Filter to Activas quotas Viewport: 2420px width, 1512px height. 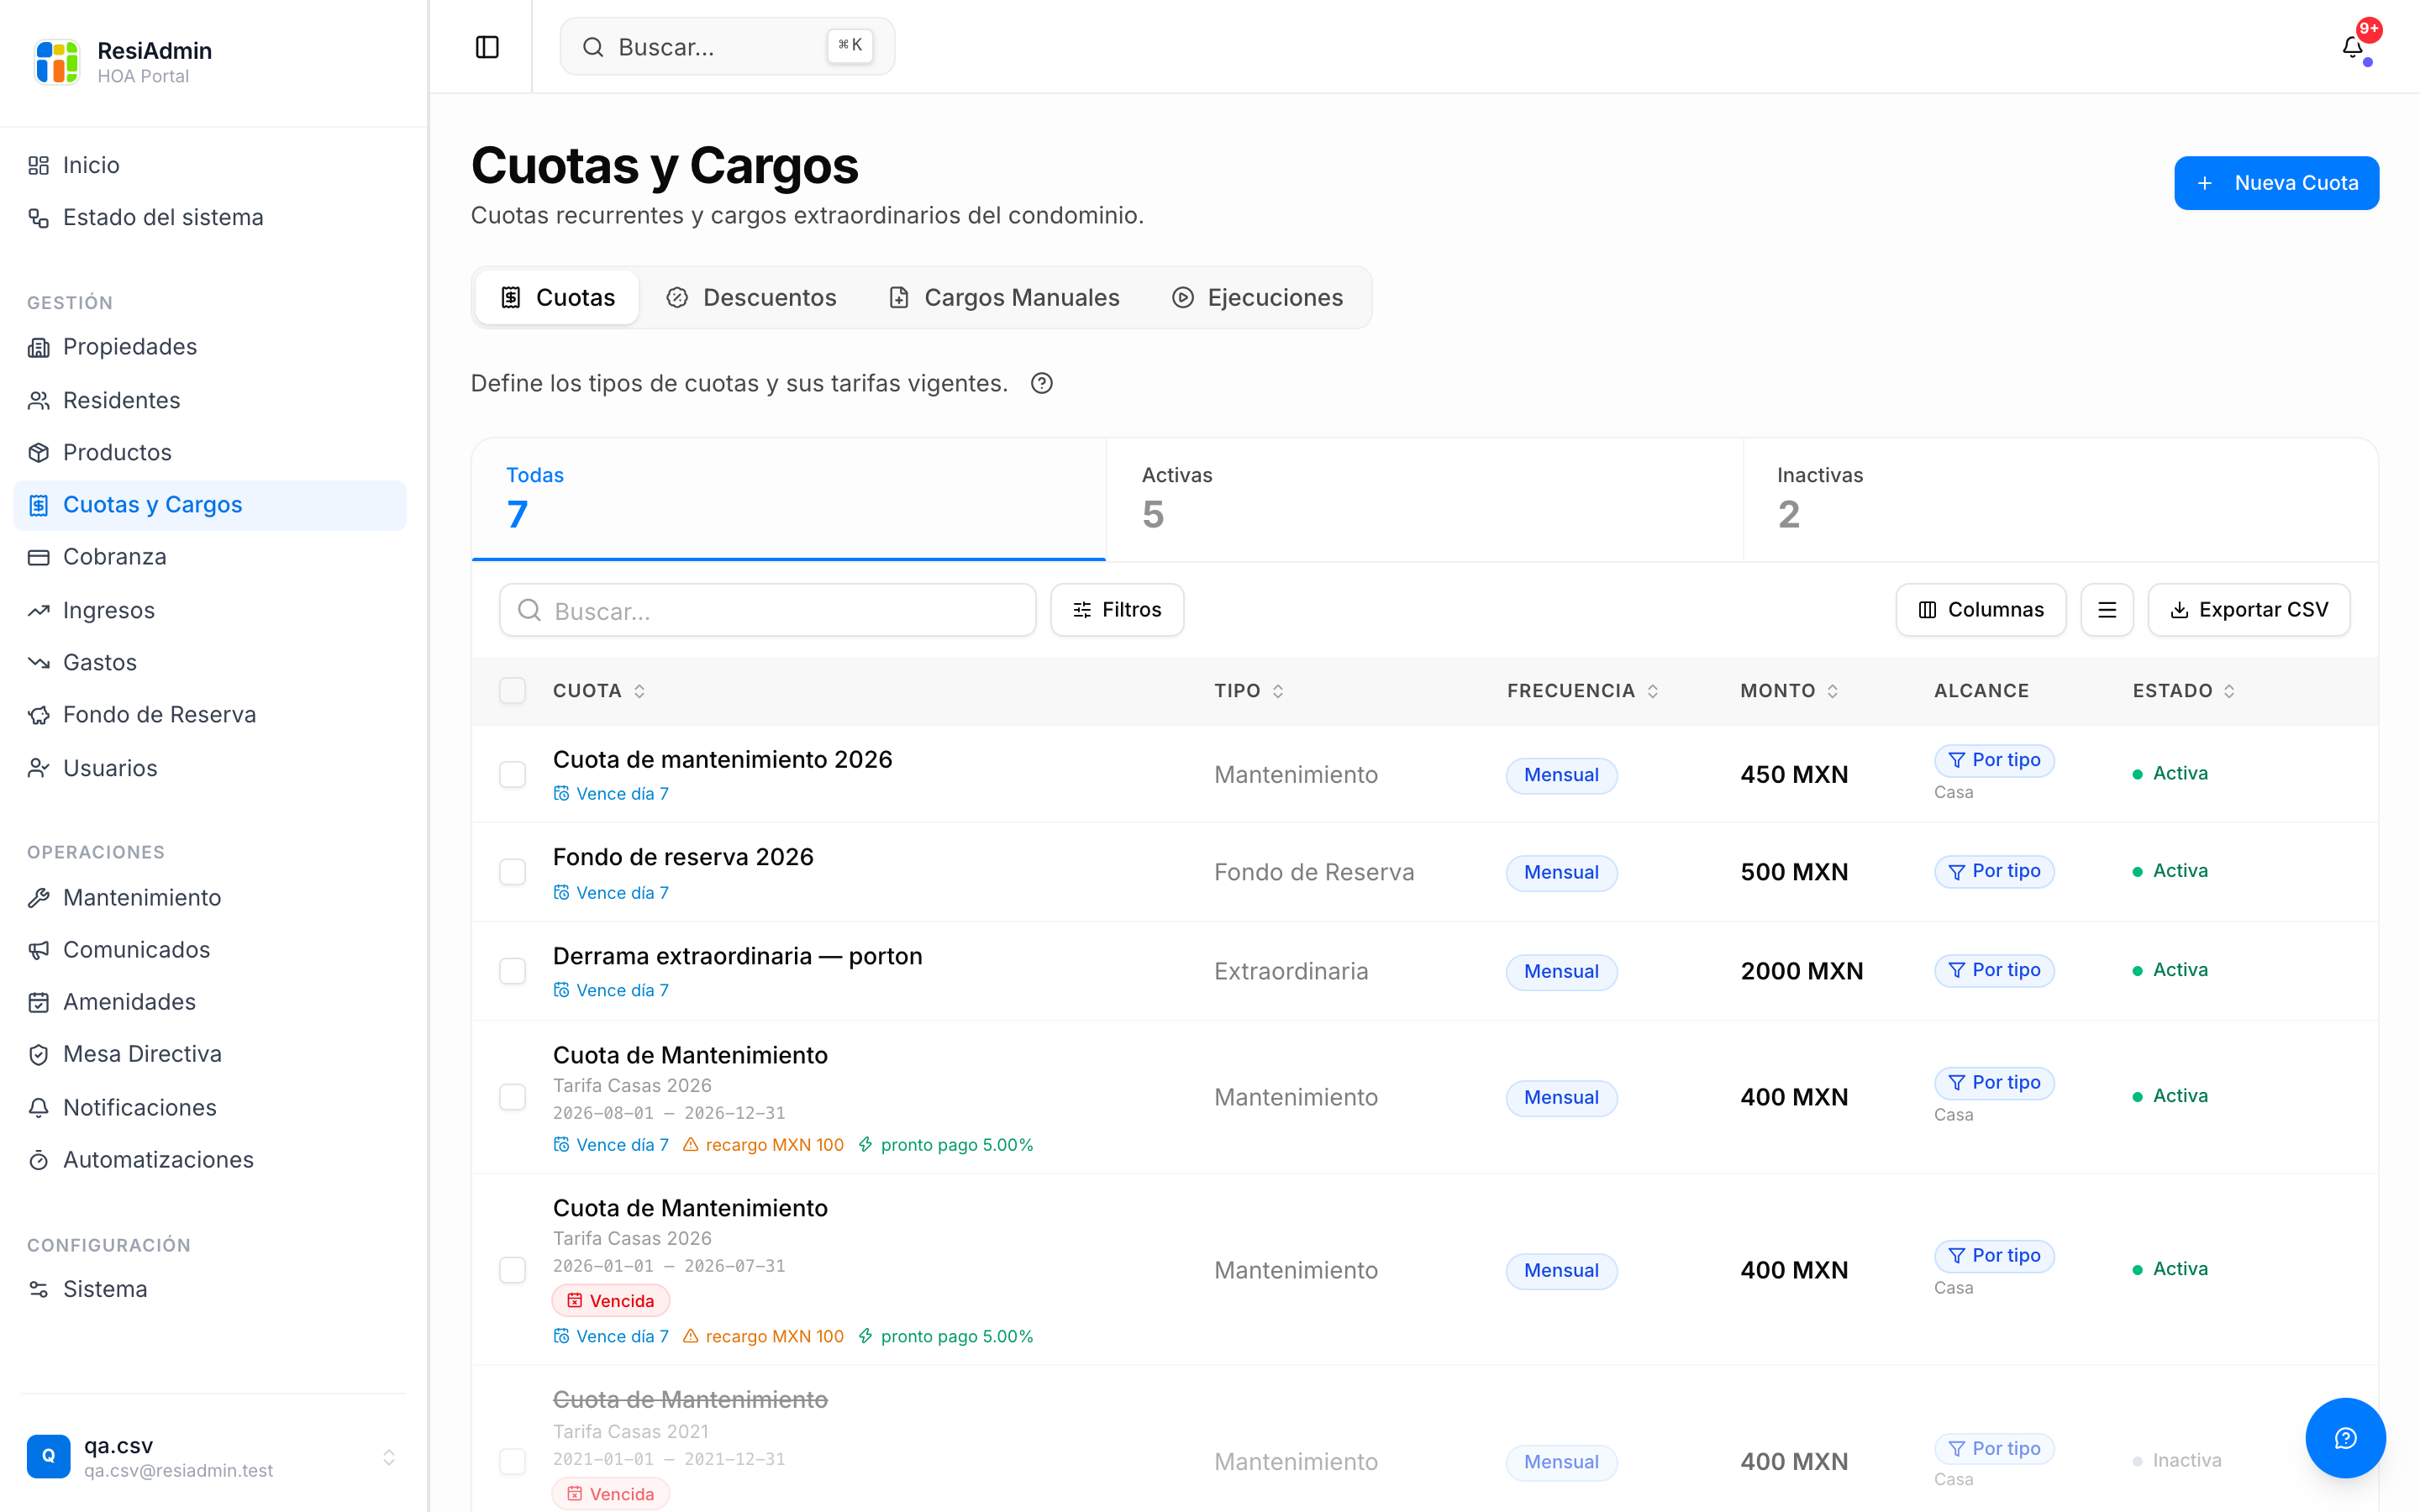coord(1424,499)
